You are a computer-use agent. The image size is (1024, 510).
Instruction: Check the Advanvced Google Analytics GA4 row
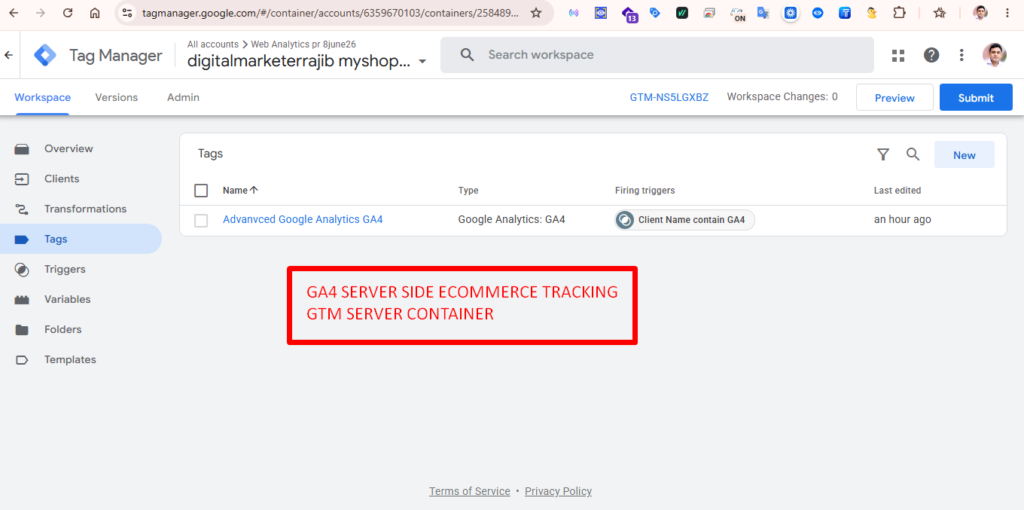click(x=201, y=221)
